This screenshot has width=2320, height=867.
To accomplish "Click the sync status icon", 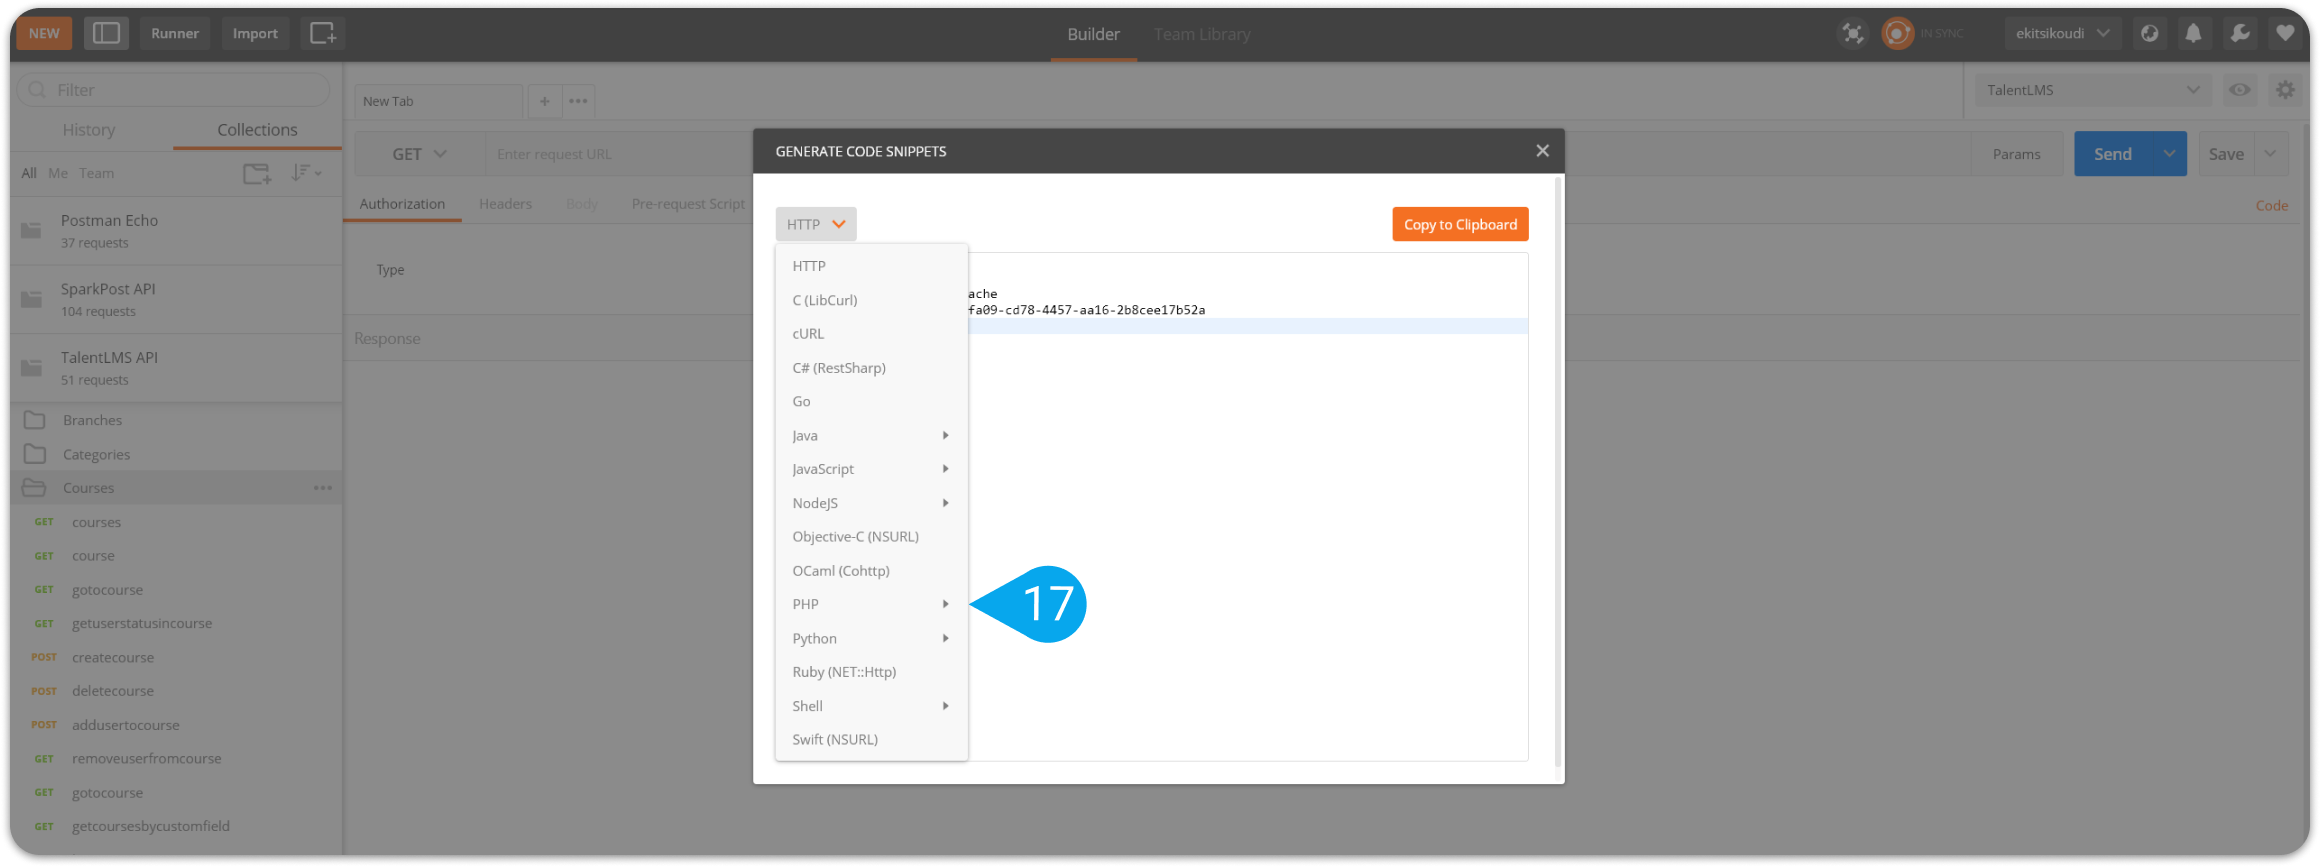I will 1897,33.
